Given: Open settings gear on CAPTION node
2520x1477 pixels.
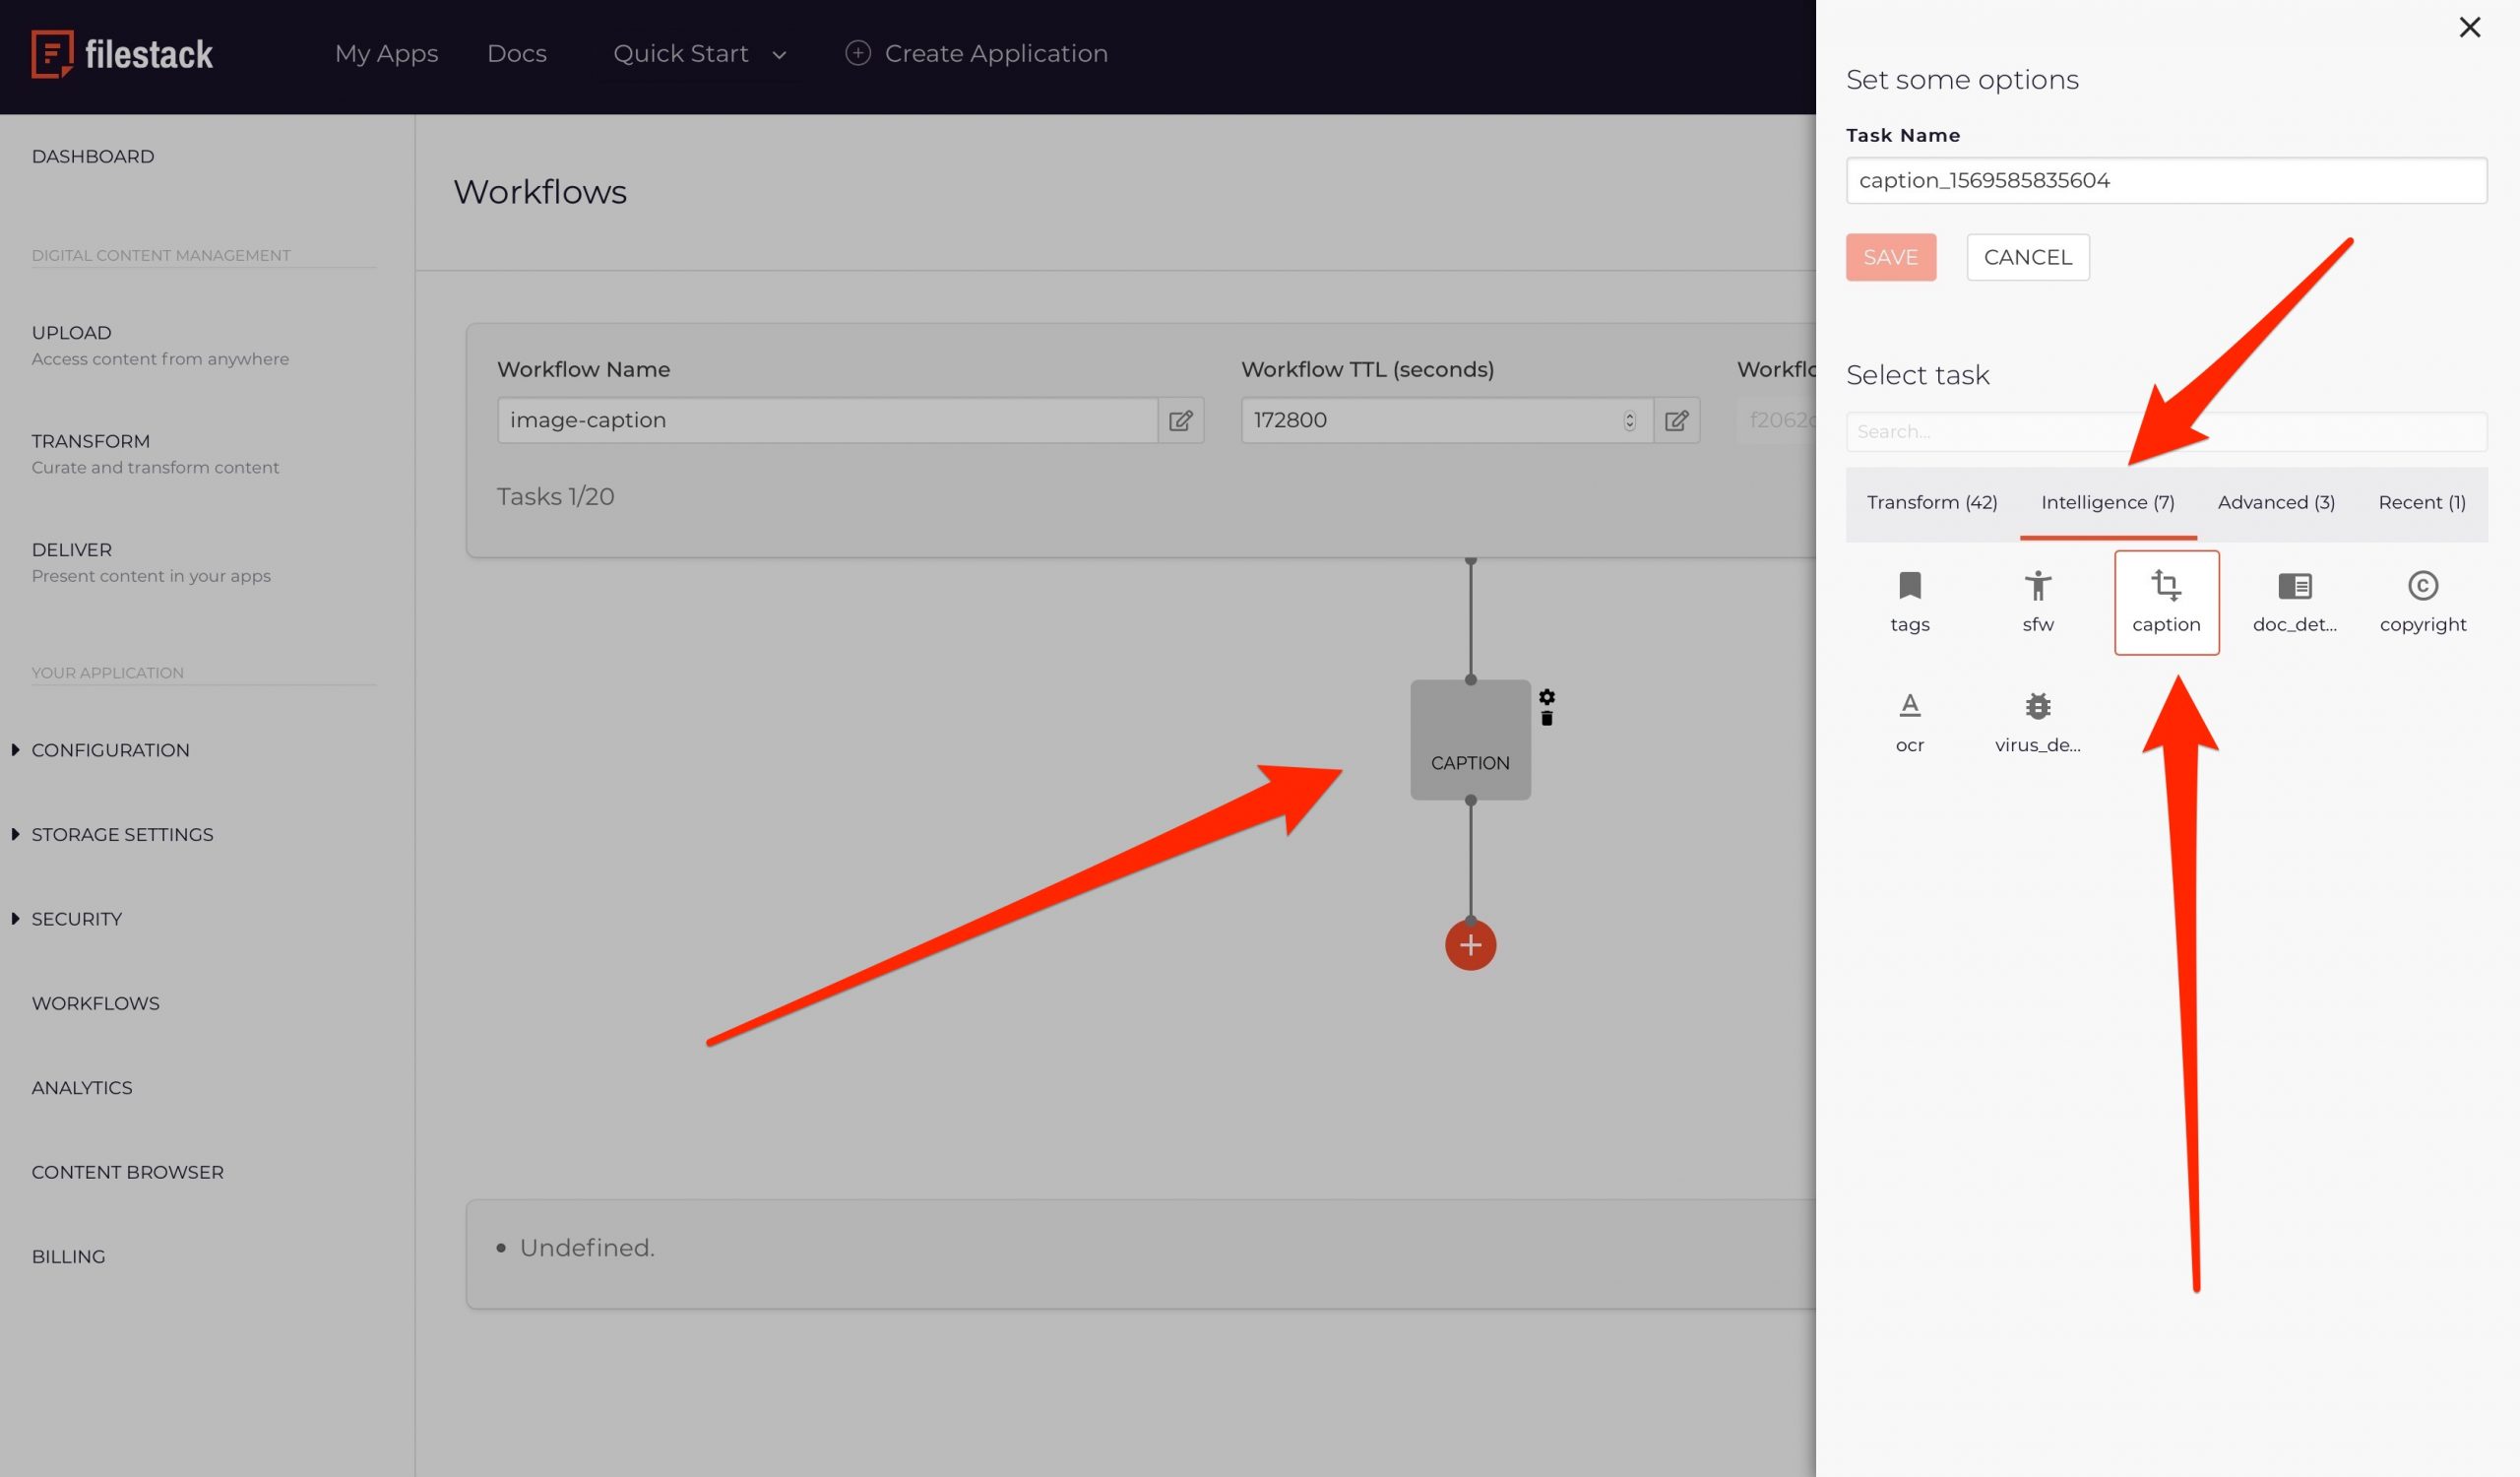Looking at the screenshot, I should [x=1546, y=697].
